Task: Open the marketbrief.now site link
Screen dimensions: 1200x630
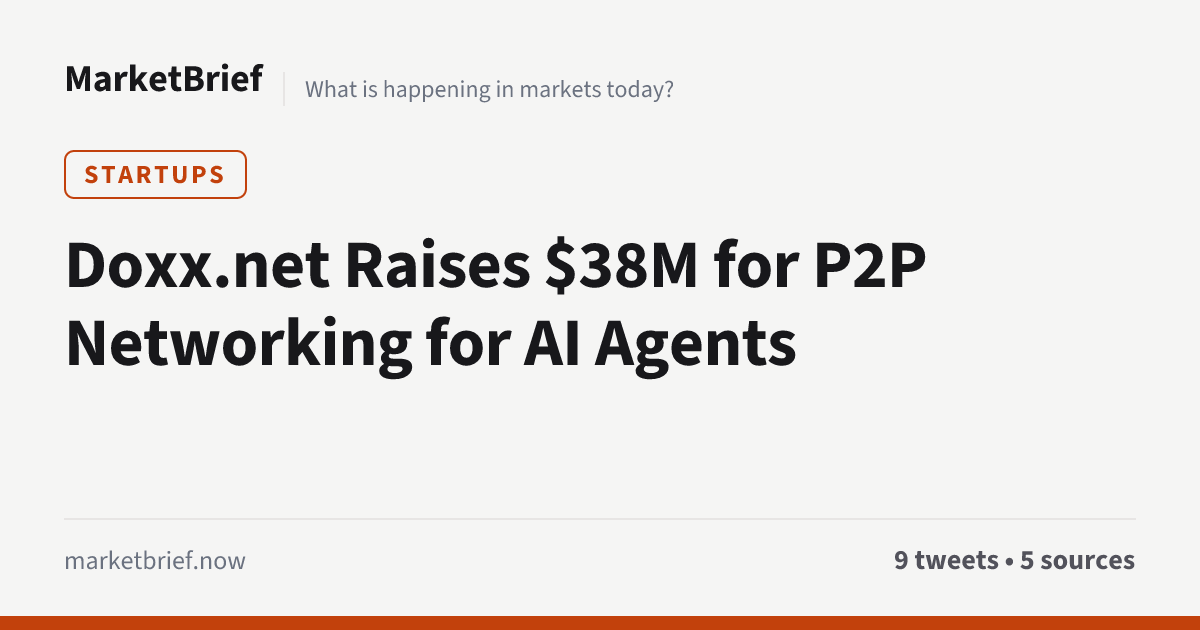Action: tap(155, 561)
